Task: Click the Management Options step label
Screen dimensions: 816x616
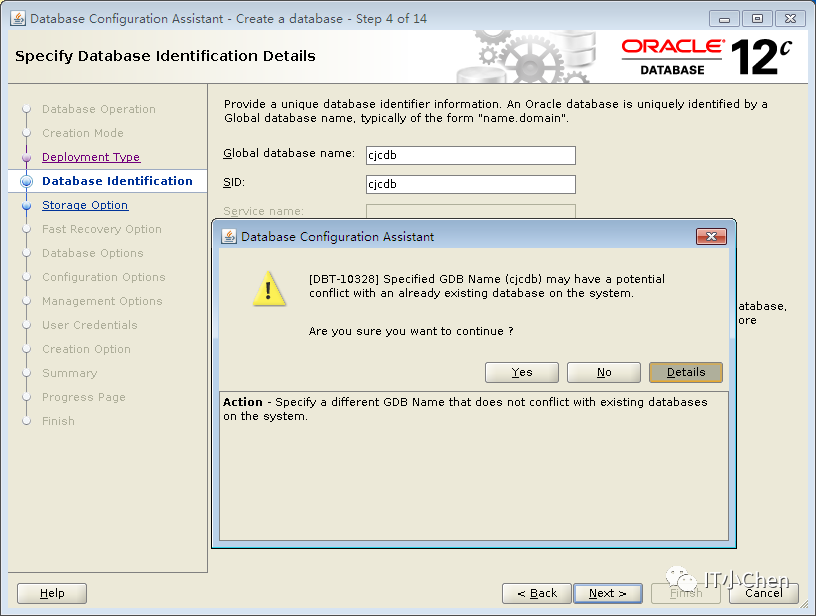Action: (102, 301)
